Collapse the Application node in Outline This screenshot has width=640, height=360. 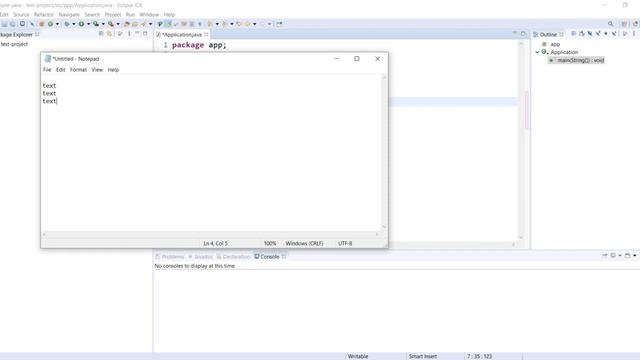coord(537,52)
